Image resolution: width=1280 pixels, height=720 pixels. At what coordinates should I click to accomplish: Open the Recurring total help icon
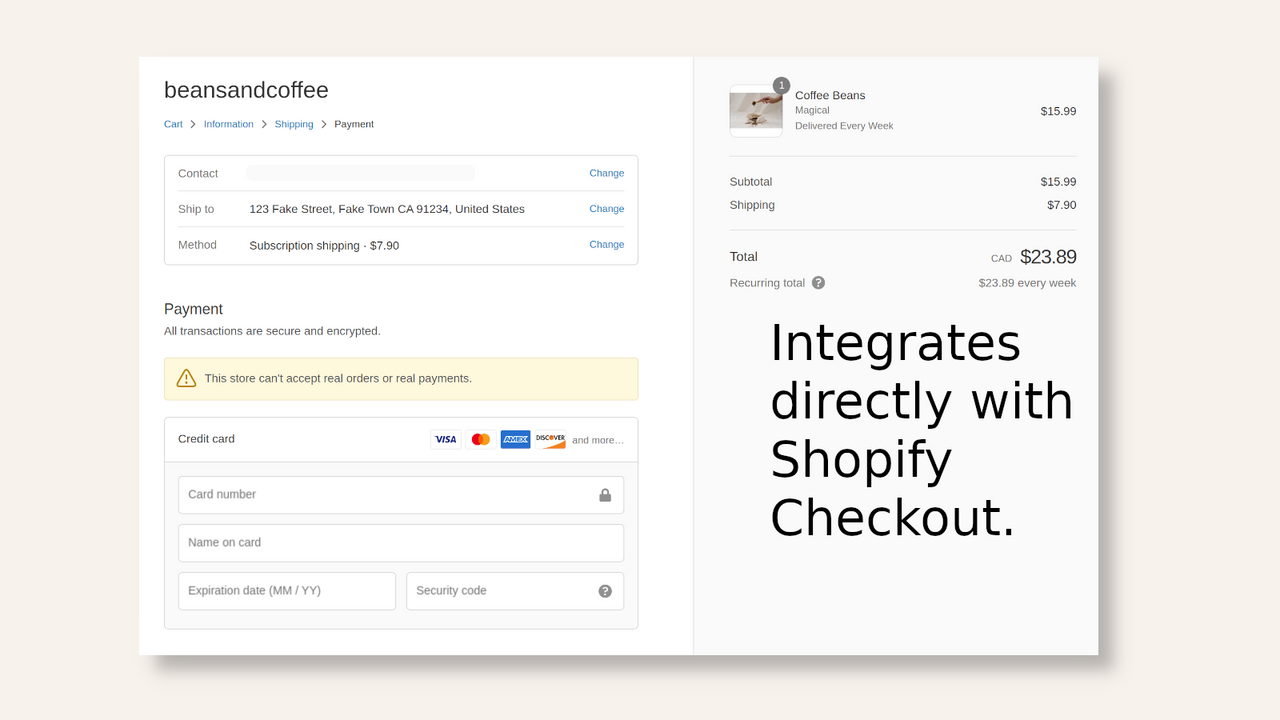(818, 283)
